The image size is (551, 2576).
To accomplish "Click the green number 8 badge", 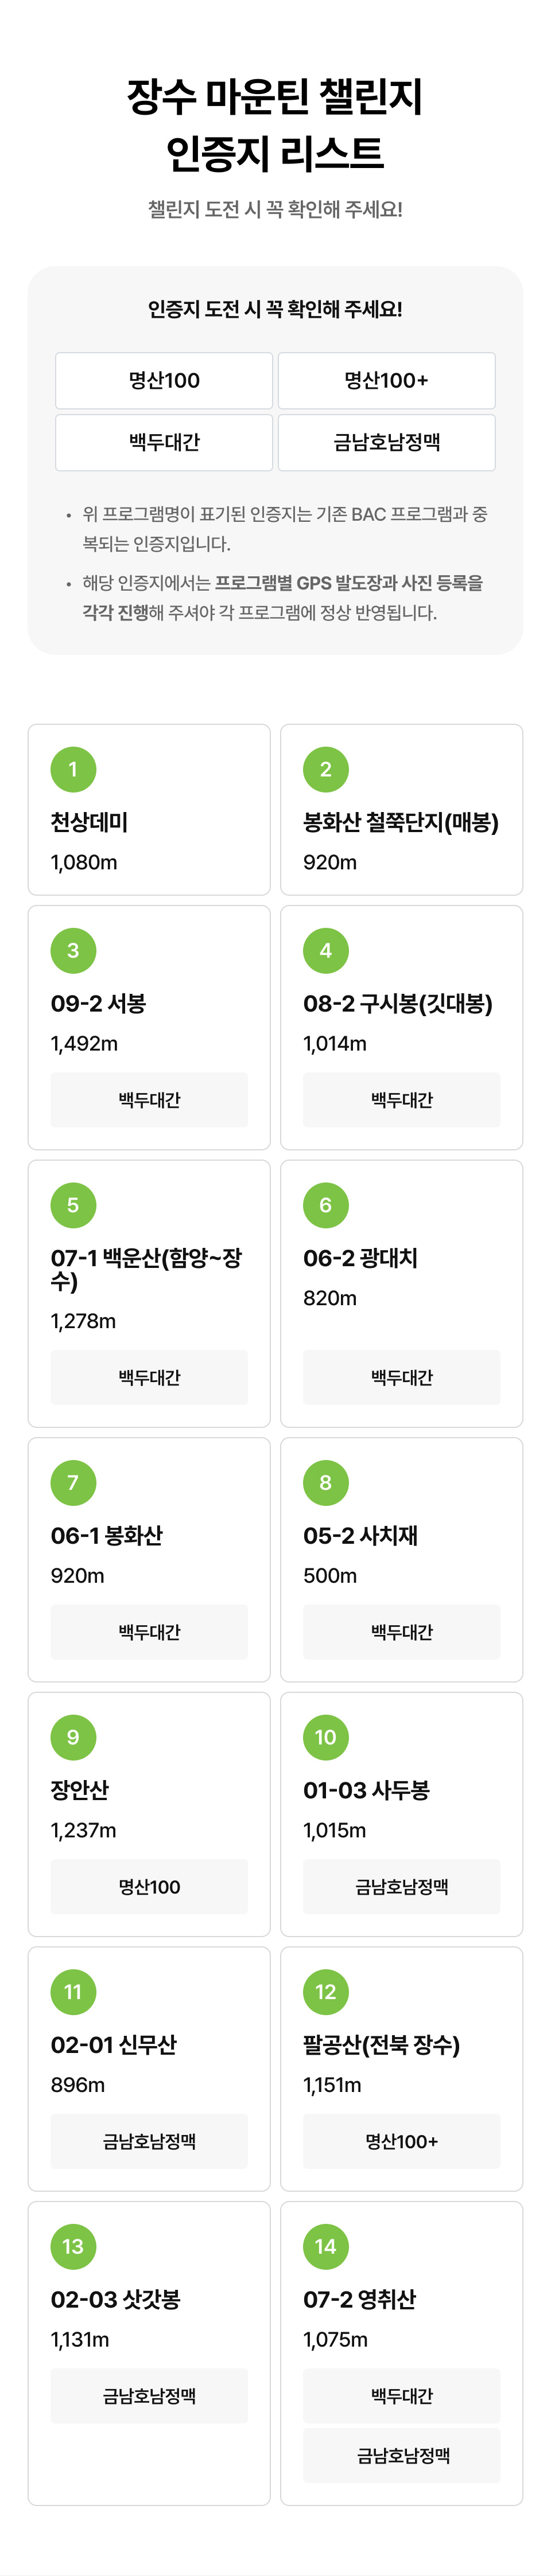I will pos(326,1482).
